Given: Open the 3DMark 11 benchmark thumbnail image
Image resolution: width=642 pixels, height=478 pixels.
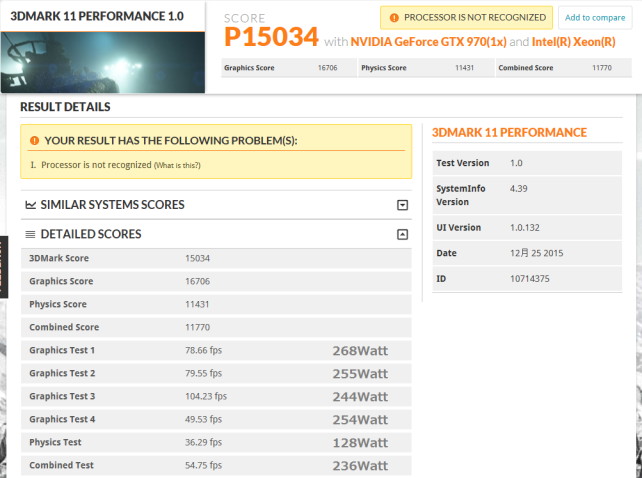Looking at the screenshot, I should [x=103, y=62].
